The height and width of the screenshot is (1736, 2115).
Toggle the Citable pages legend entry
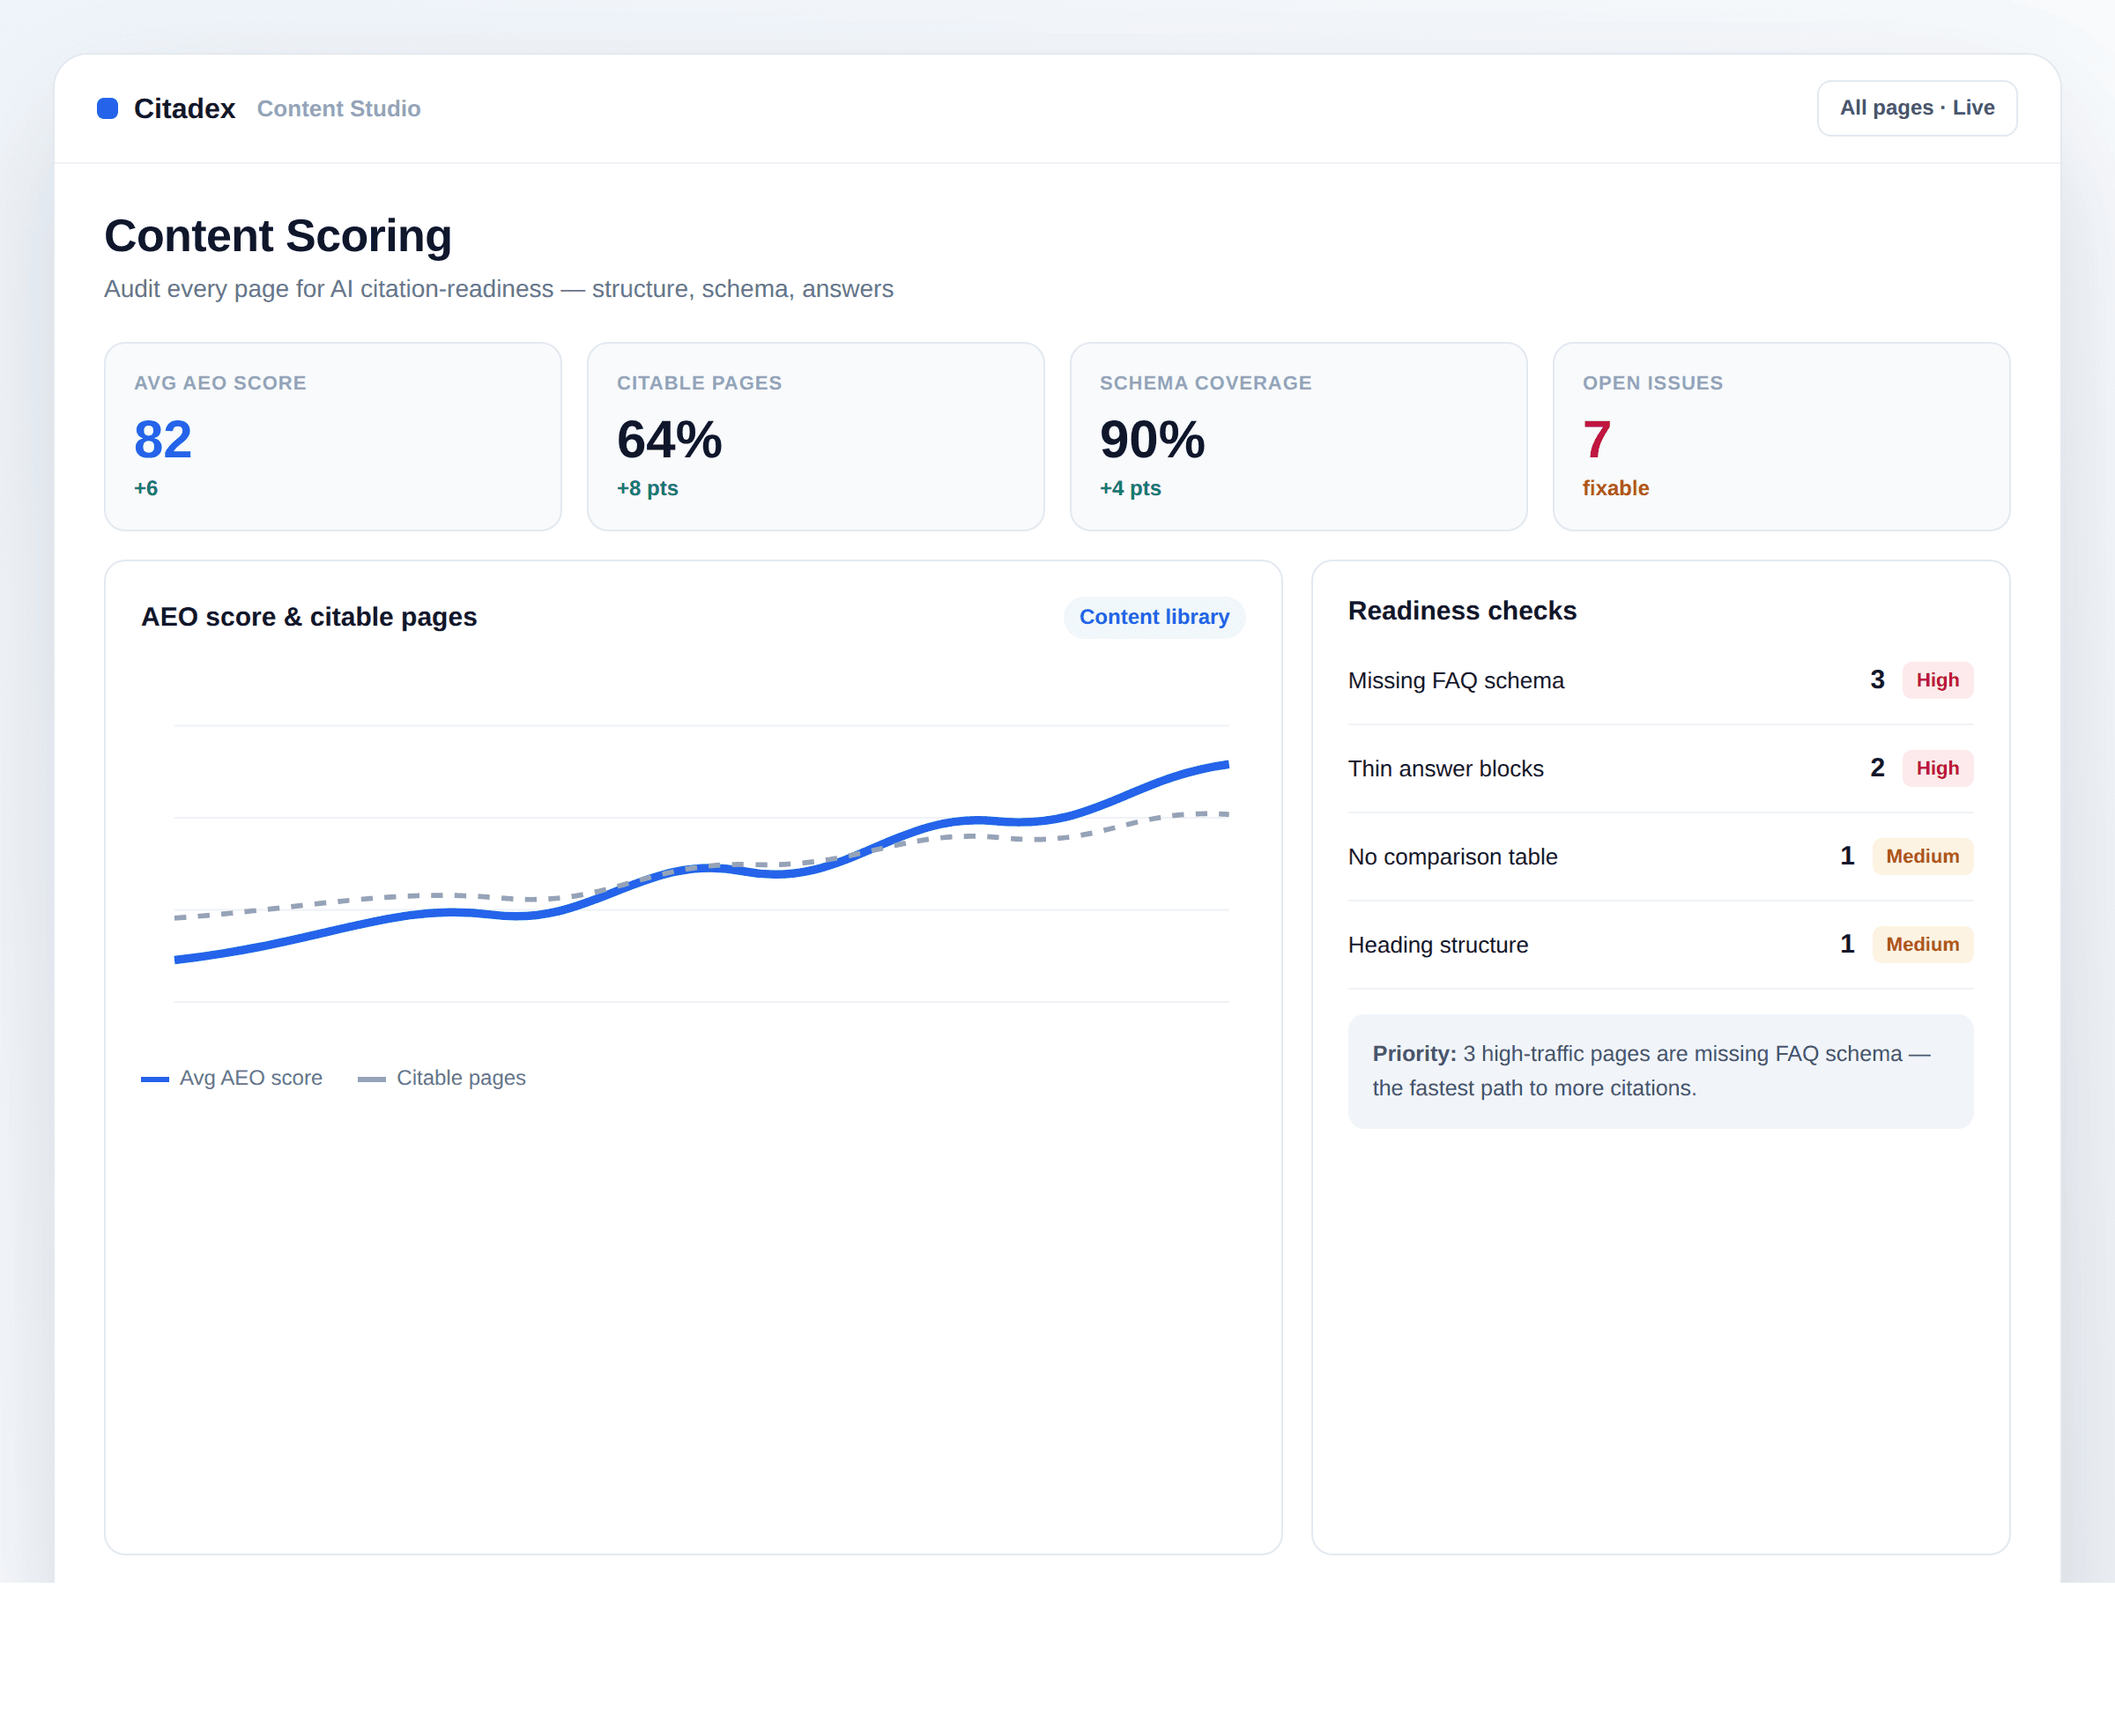coord(441,1078)
